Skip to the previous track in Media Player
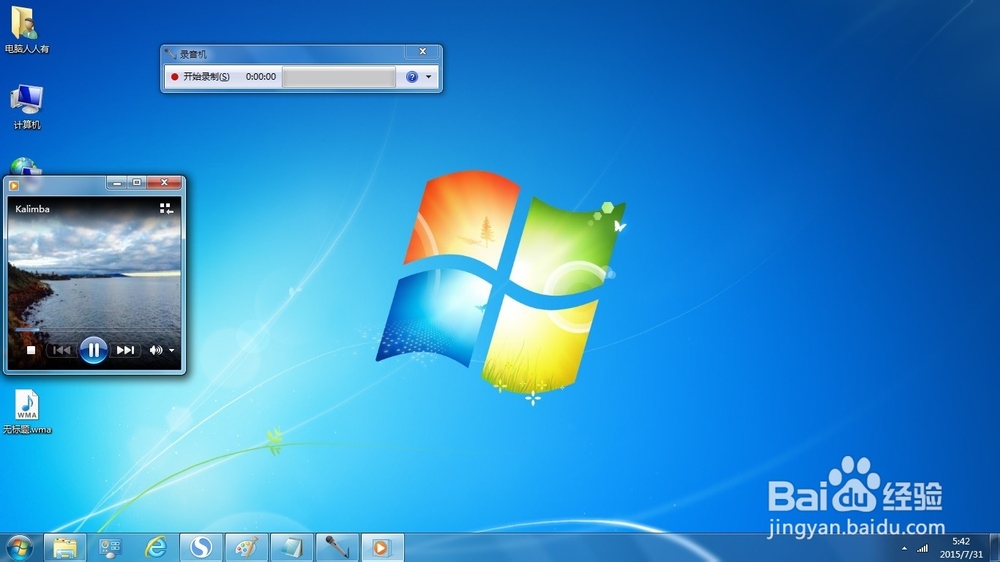 tap(62, 350)
